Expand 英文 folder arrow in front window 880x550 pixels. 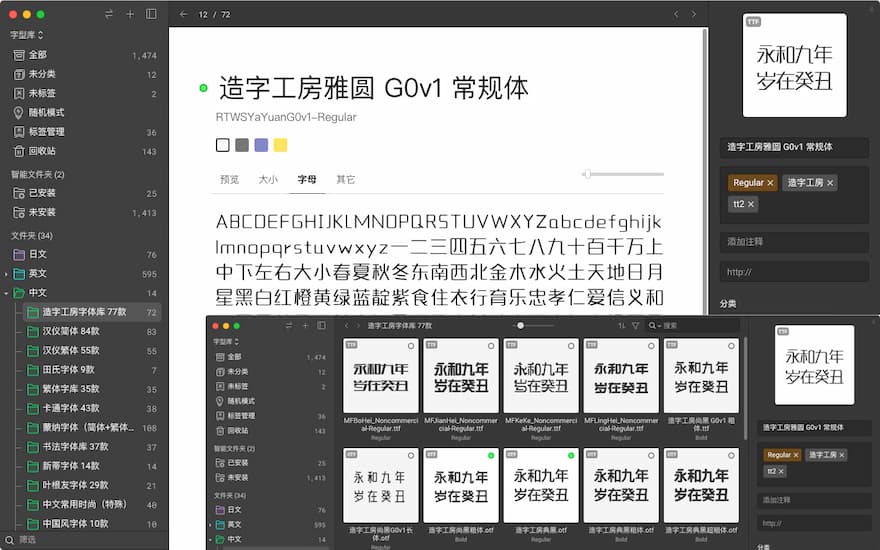(x=210, y=525)
